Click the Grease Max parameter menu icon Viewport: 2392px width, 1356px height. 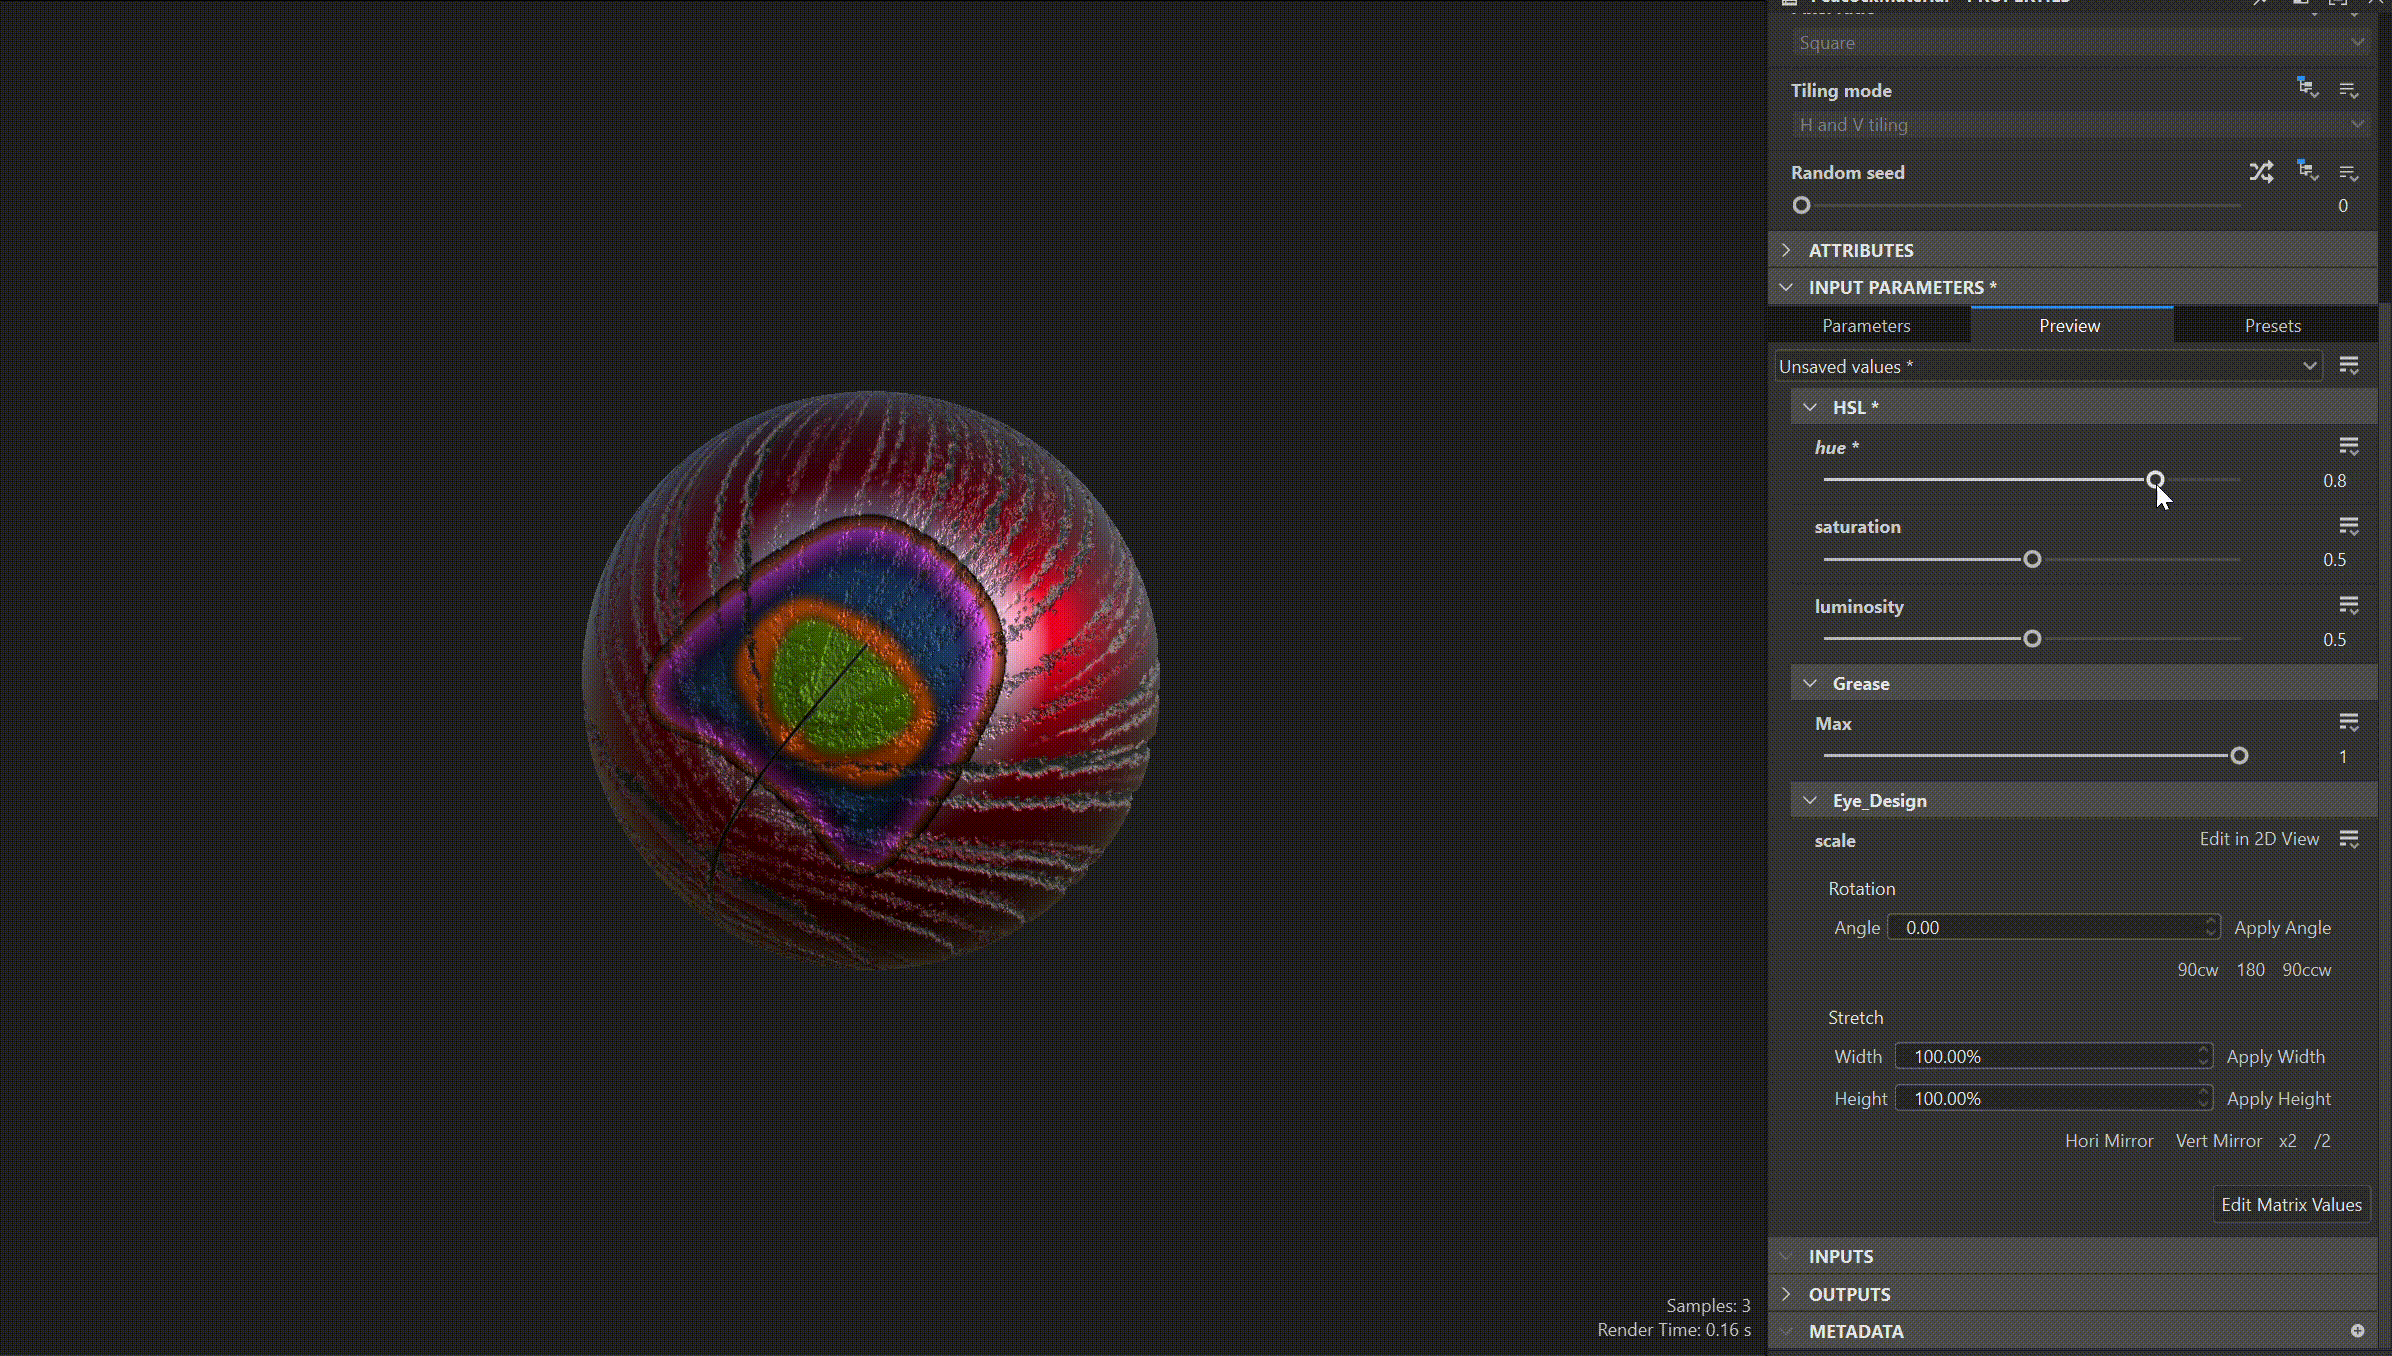coord(2349,722)
